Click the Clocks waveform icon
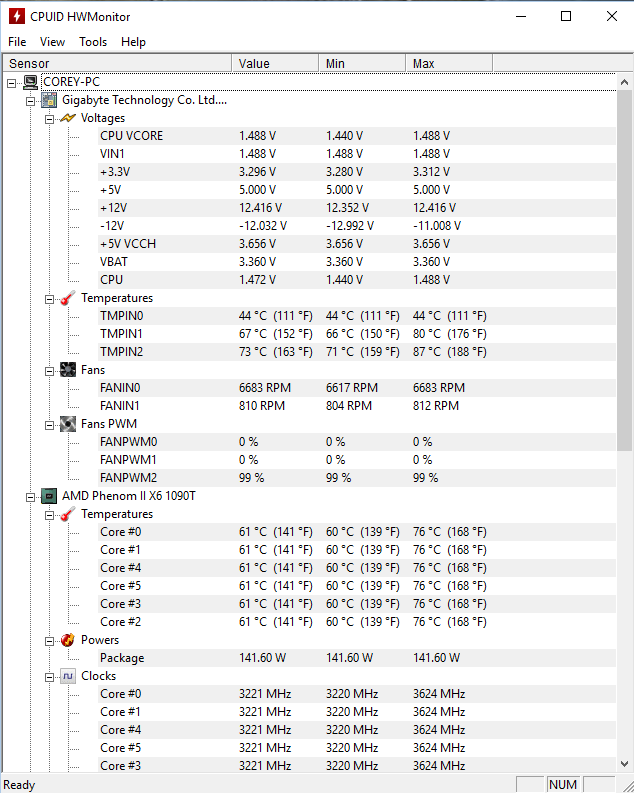Viewport: 634px width, 793px height. pyautogui.click(x=68, y=676)
